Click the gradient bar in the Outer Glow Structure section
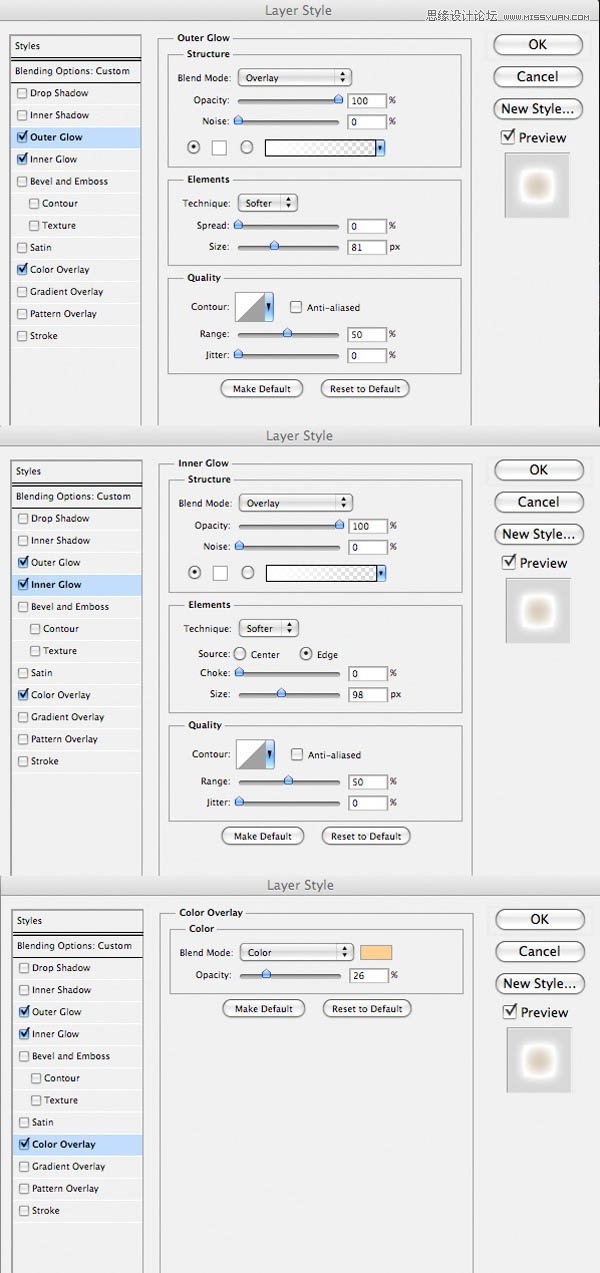Viewport: 600px width, 1273px height. pyautogui.click(x=320, y=148)
